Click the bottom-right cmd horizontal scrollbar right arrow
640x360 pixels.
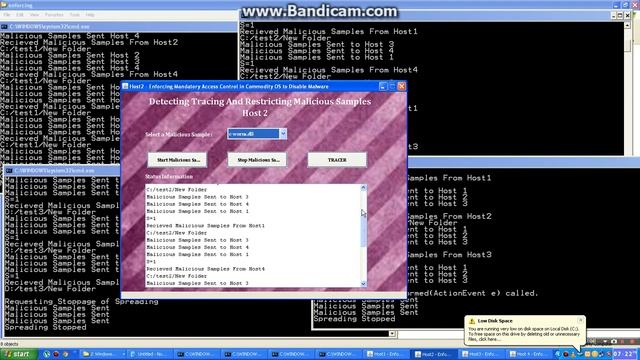pos(392,334)
